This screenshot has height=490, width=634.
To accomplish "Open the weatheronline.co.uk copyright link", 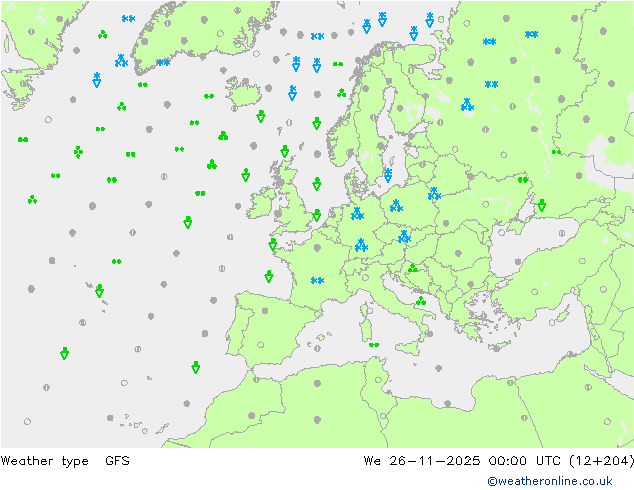I will click(x=550, y=481).
